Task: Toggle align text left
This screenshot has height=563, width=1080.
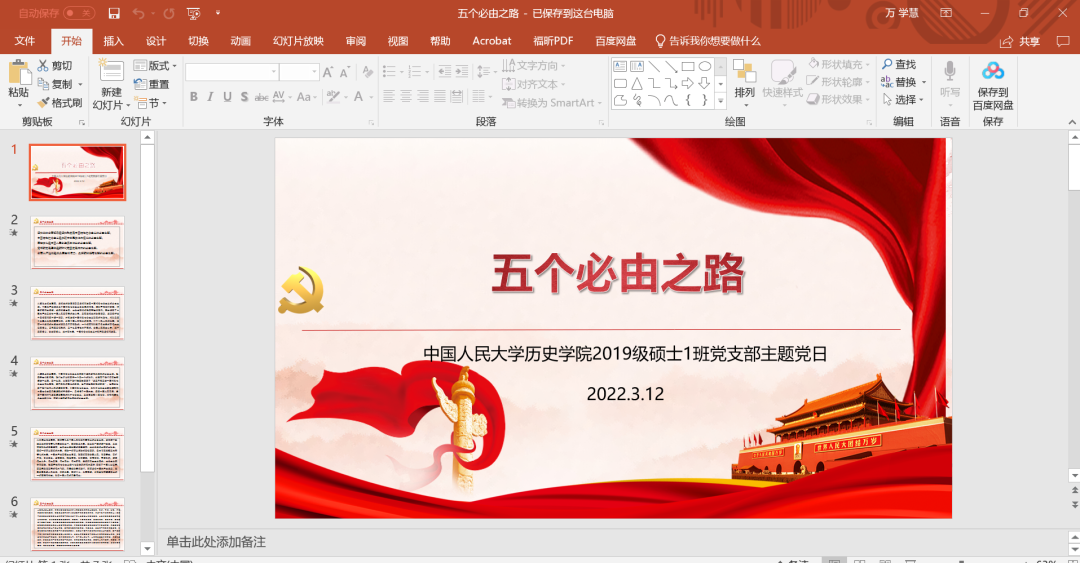Action: point(388,96)
